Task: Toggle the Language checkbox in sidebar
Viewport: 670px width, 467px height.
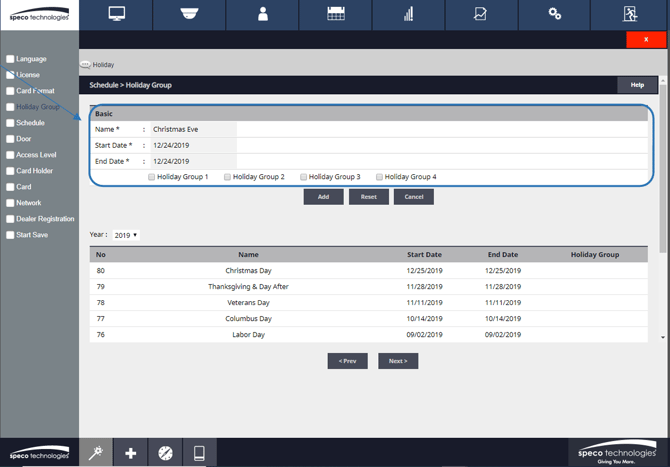Action: [x=10, y=59]
